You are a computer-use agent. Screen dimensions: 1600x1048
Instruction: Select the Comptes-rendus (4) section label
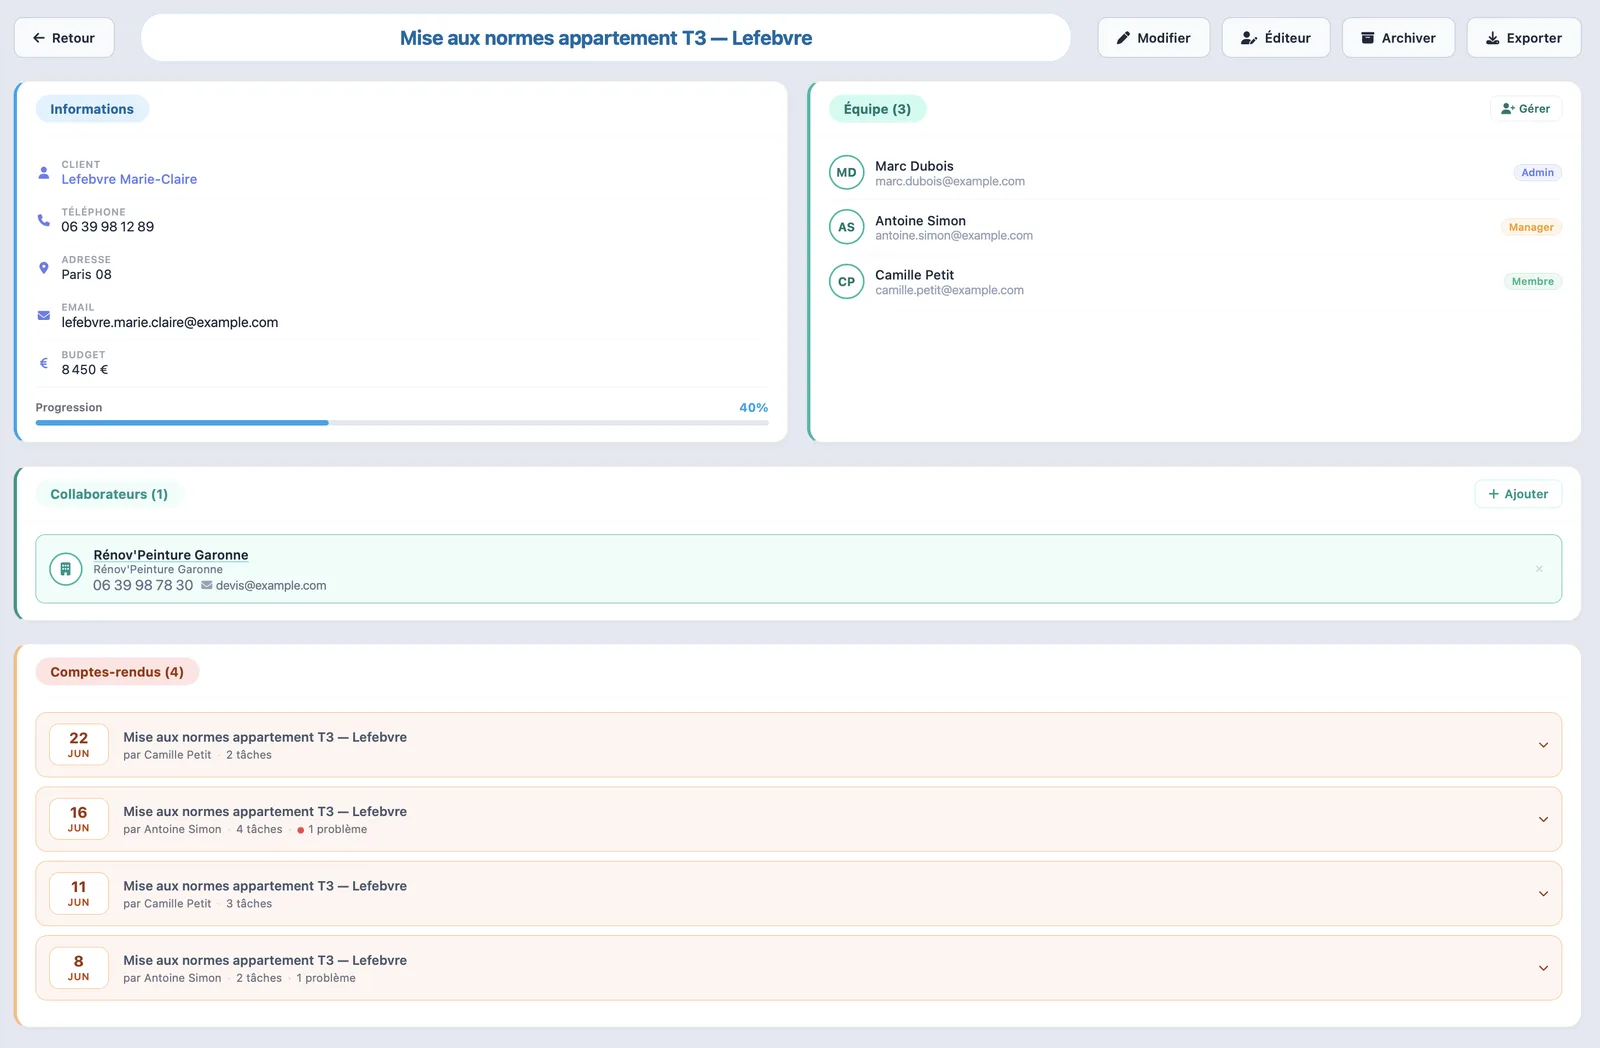tap(117, 672)
